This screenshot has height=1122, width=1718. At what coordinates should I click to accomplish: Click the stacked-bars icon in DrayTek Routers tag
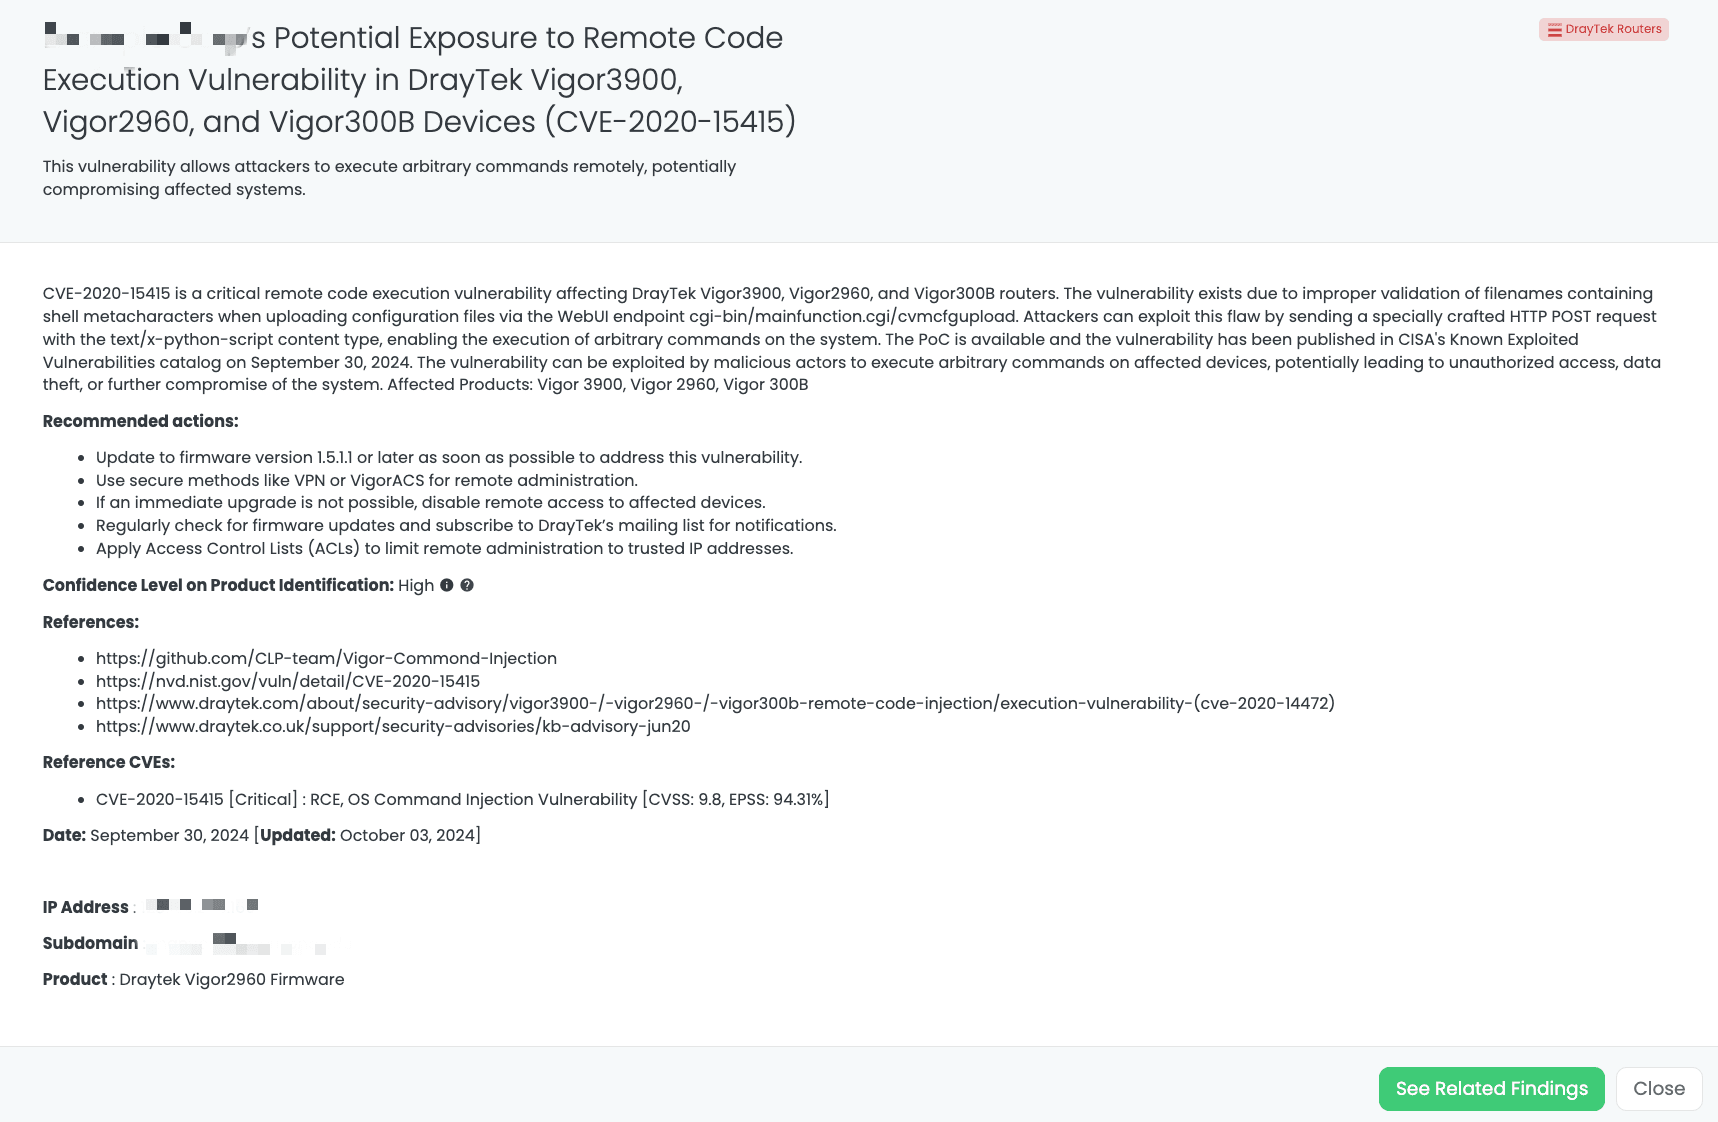click(1554, 30)
